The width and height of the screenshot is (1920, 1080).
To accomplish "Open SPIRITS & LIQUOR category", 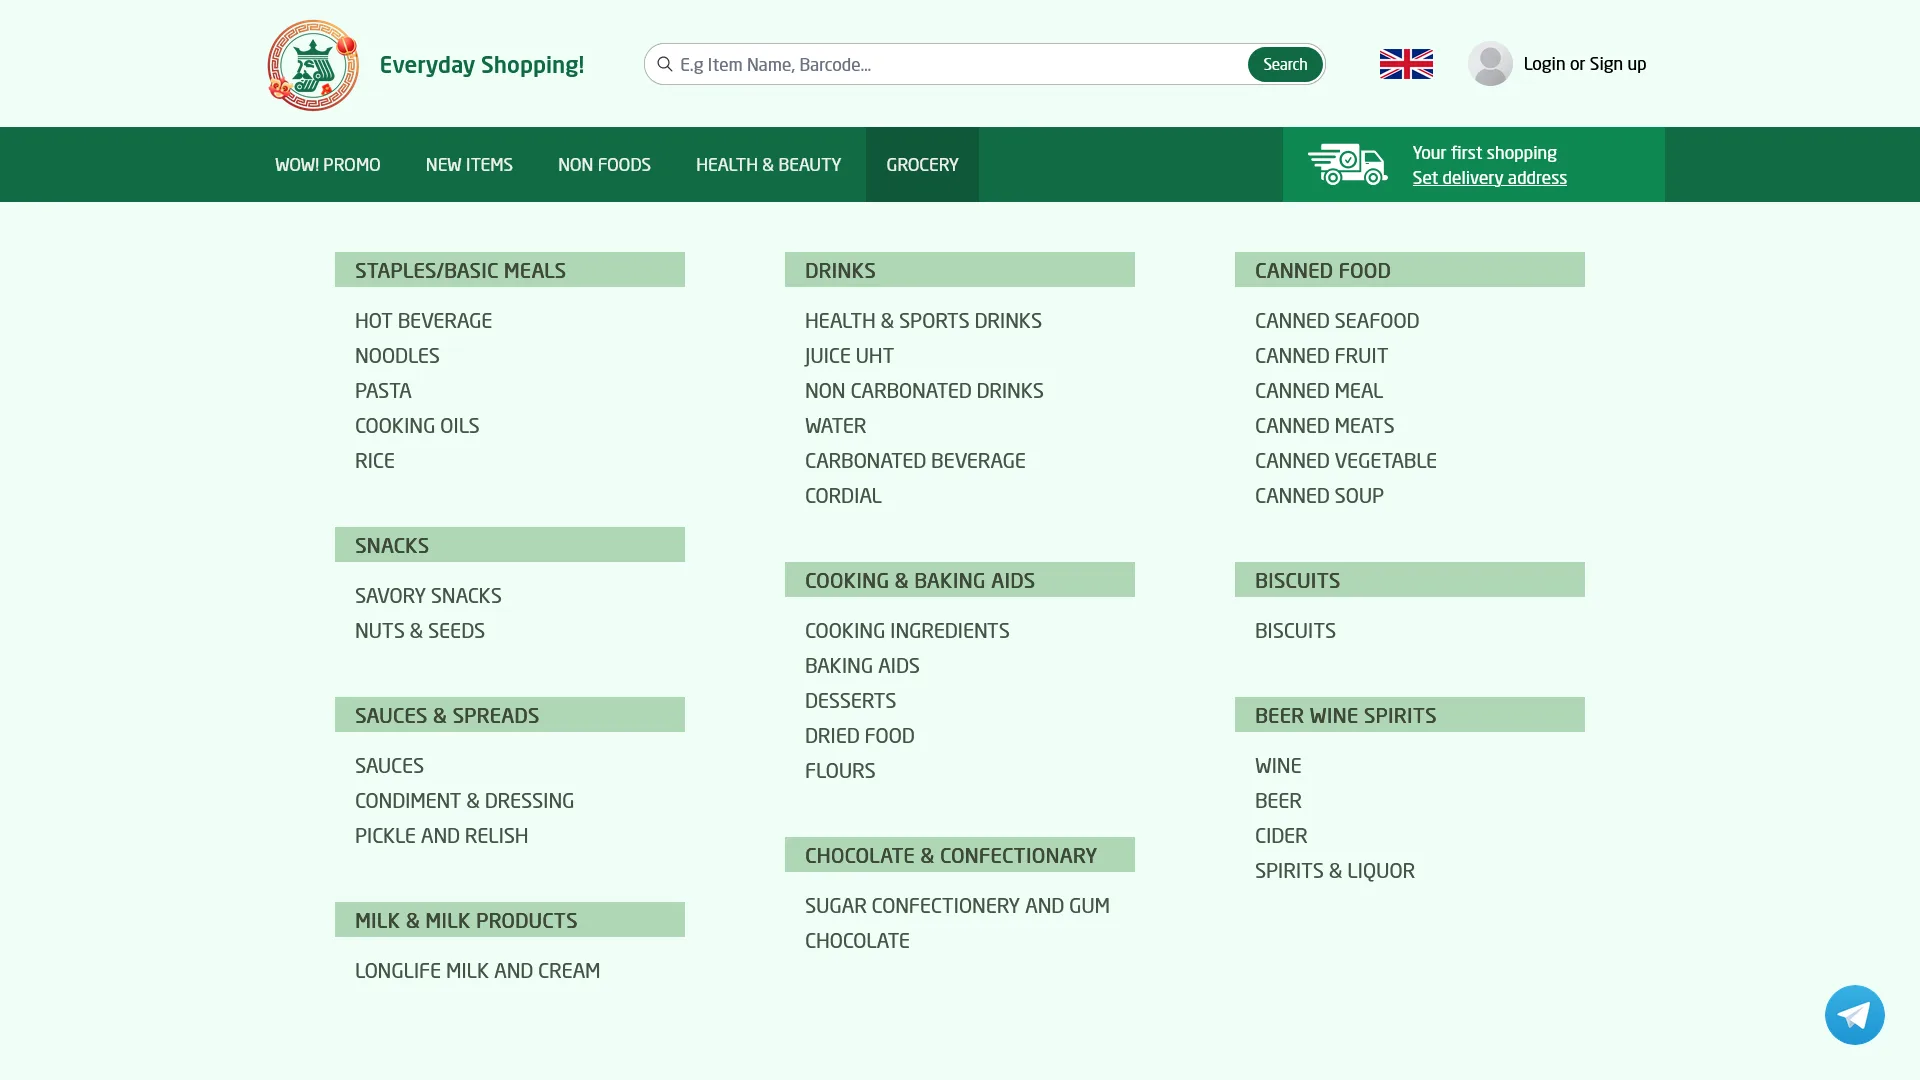I will pos(1334,870).
